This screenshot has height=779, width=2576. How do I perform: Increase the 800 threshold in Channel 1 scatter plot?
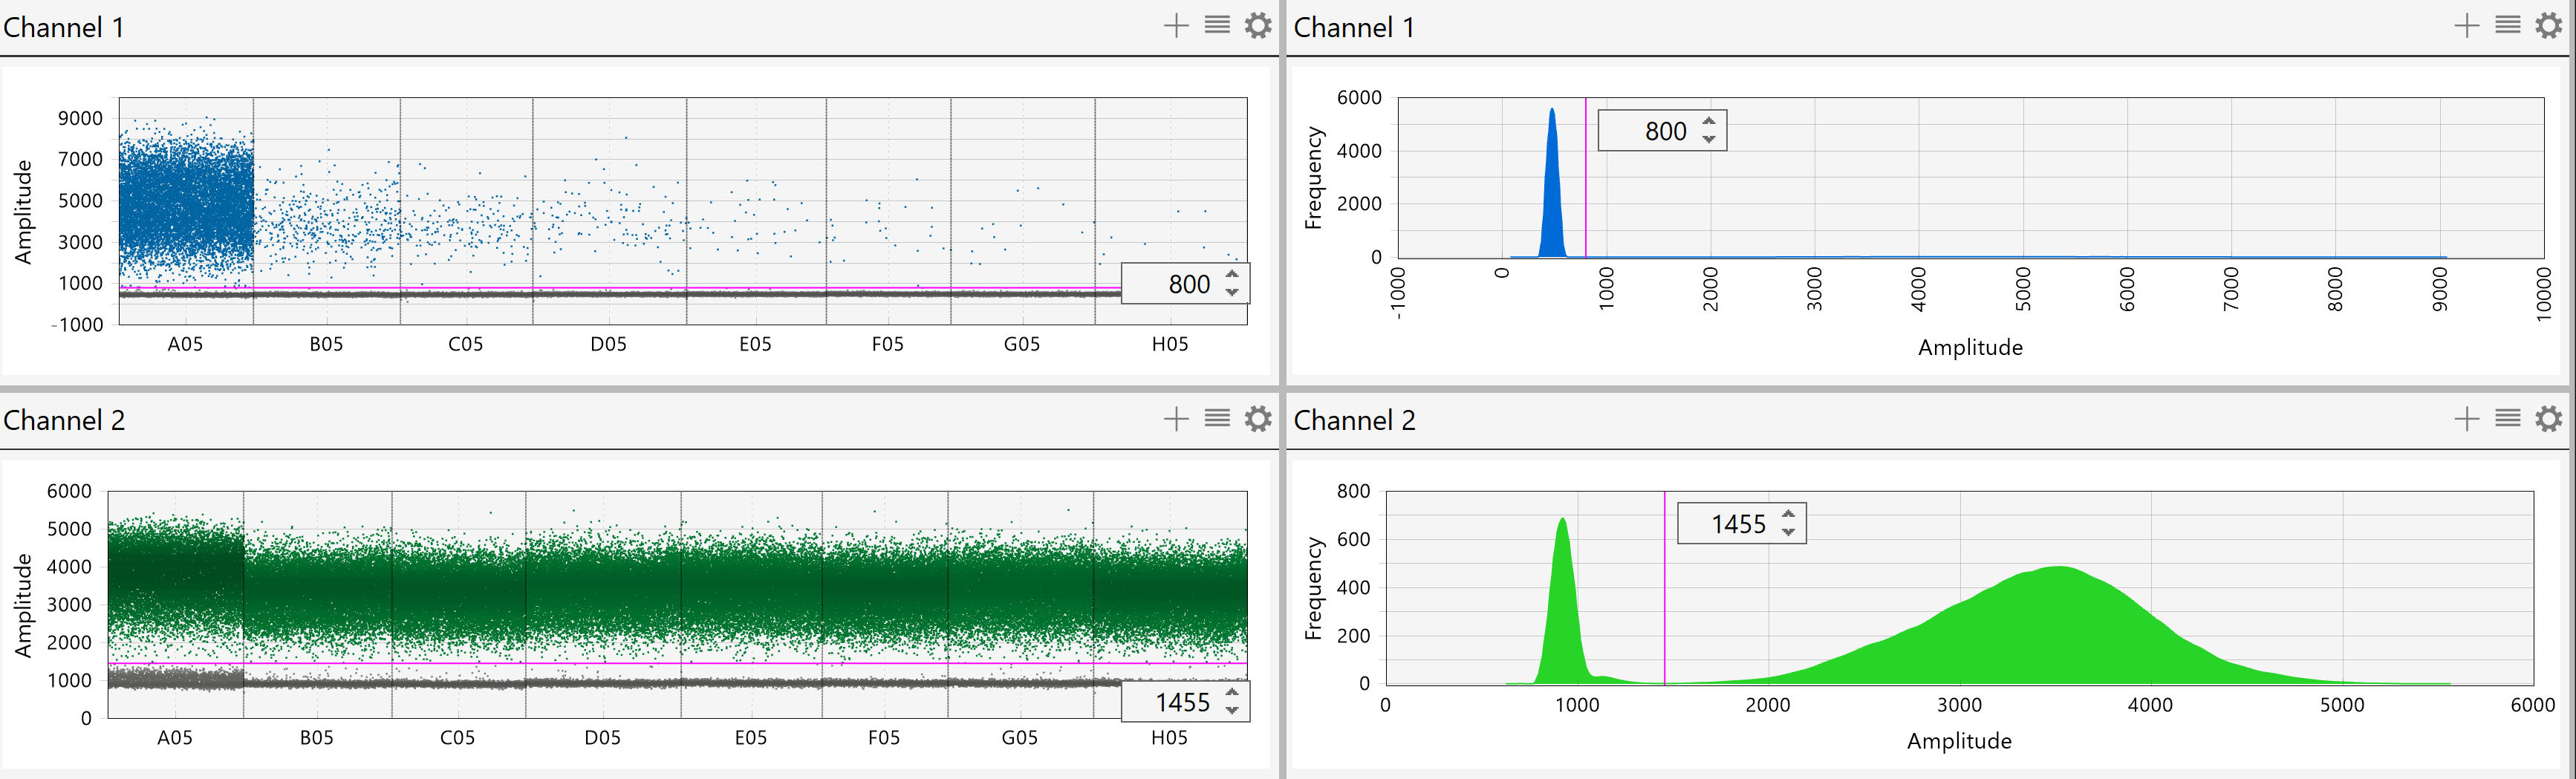1232,275
